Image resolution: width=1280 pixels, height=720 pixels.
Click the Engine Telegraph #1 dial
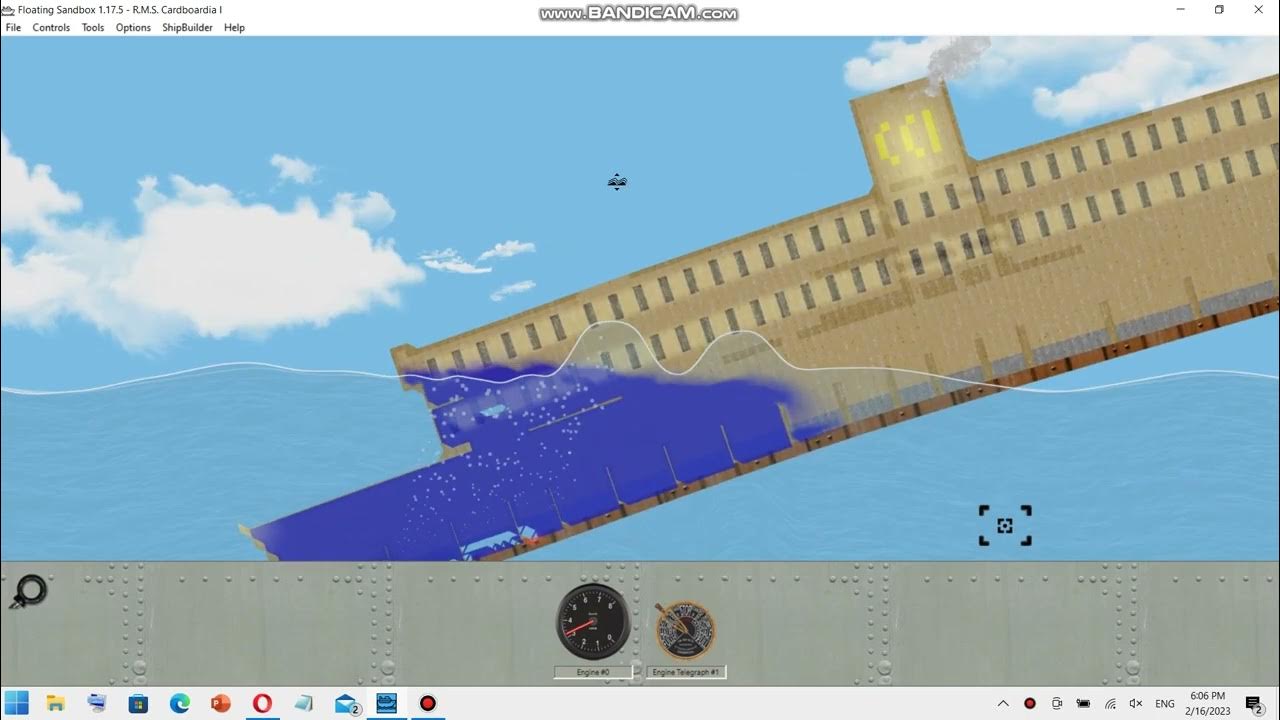685,630
